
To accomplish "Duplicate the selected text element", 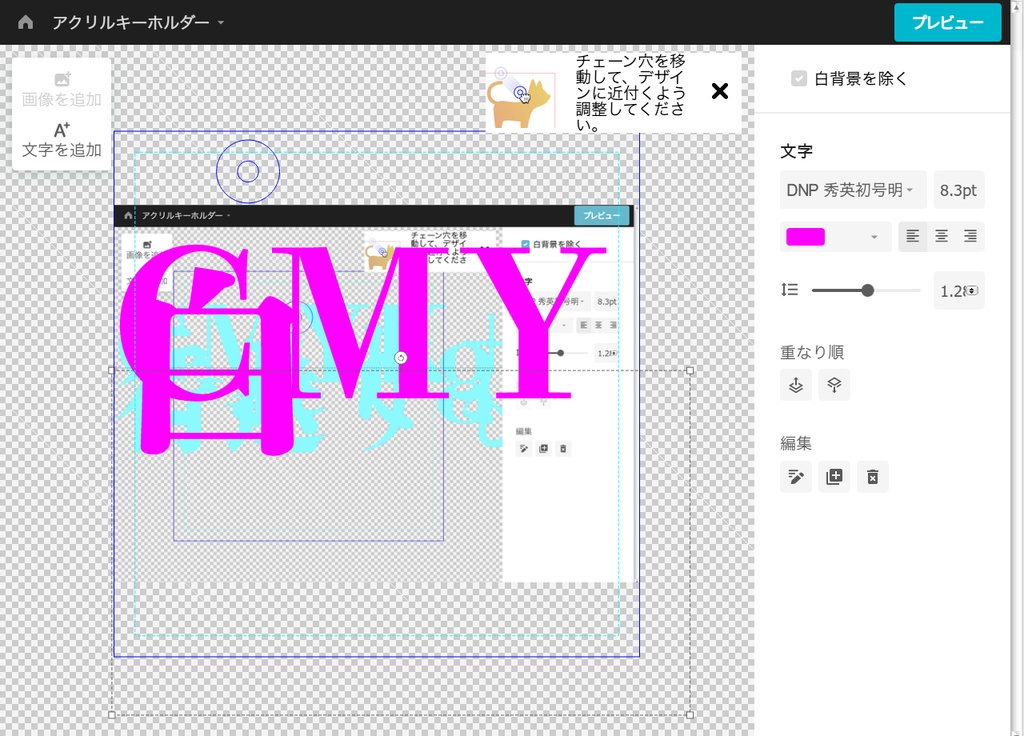I will tap(834, 477).
